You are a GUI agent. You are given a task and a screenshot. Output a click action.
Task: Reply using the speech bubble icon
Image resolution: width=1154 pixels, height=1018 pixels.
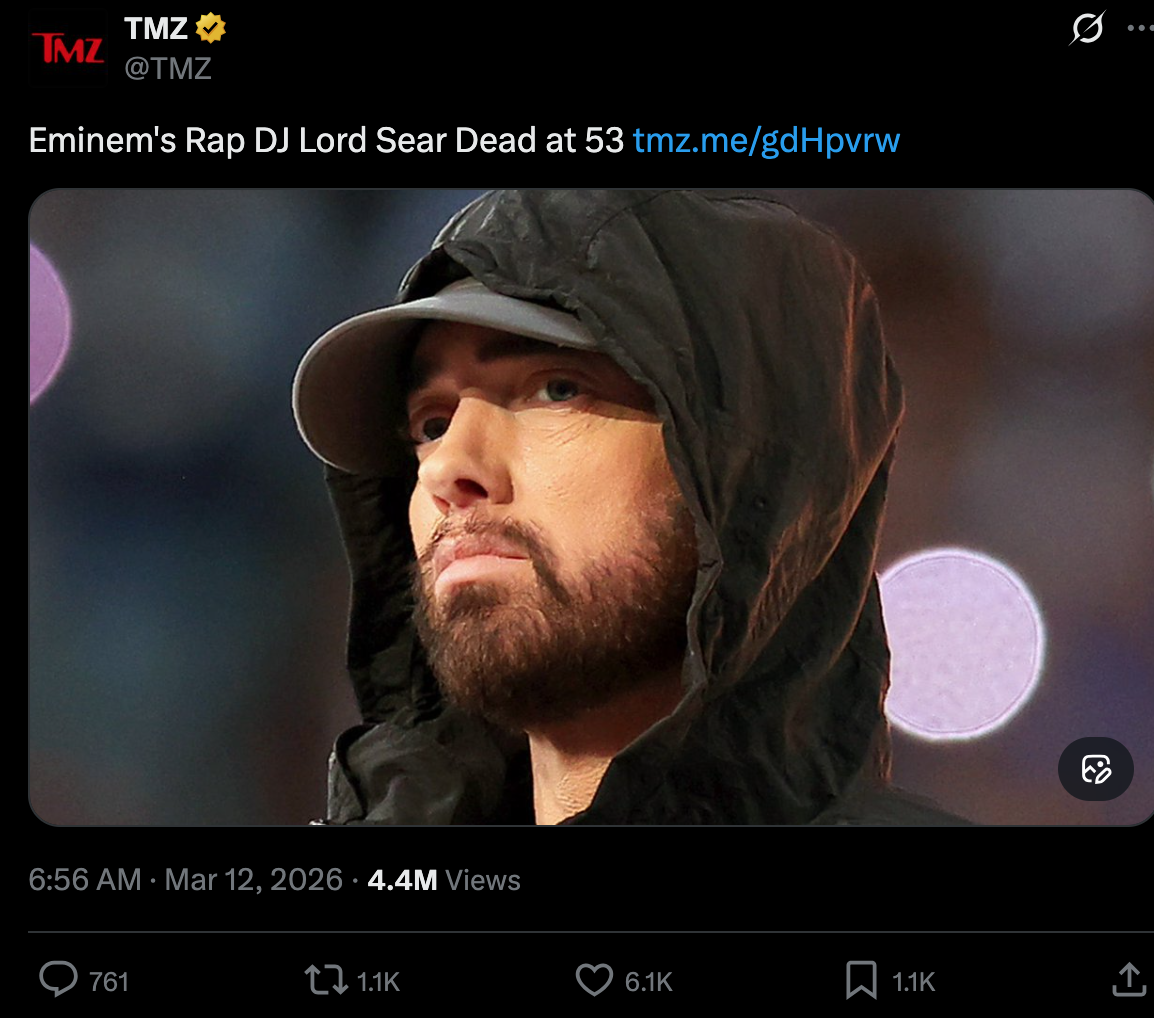click(x=58, y=980)
